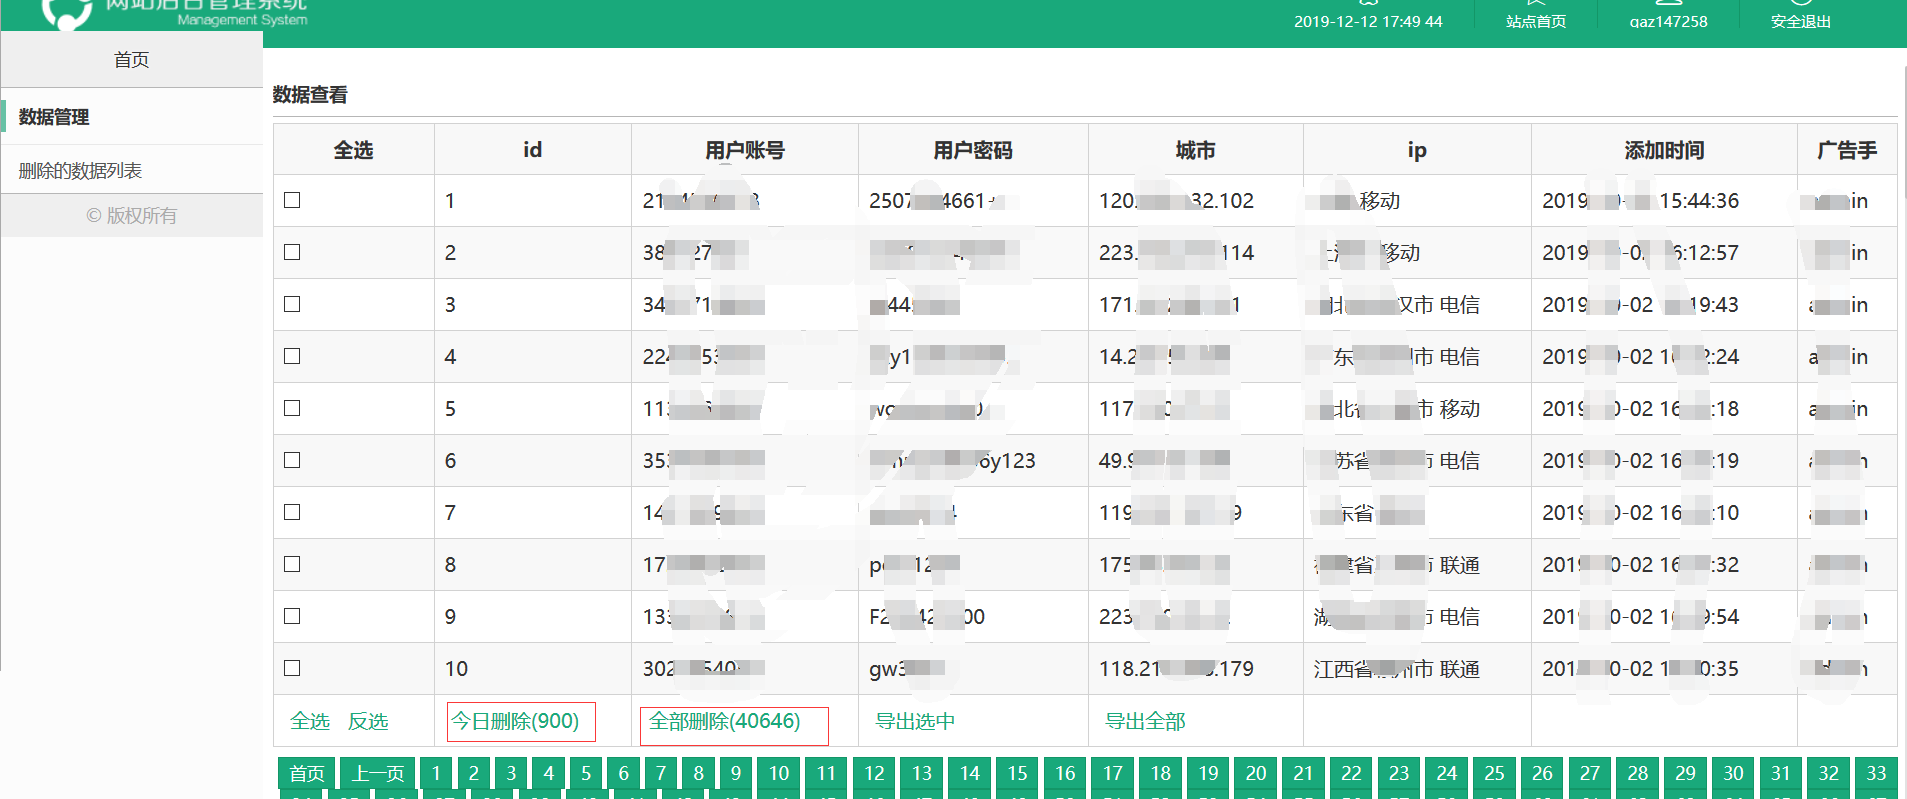This screenshot has width=1907, height=799.
Task: Click 今日删除(900)
Action: pos(521,722)
